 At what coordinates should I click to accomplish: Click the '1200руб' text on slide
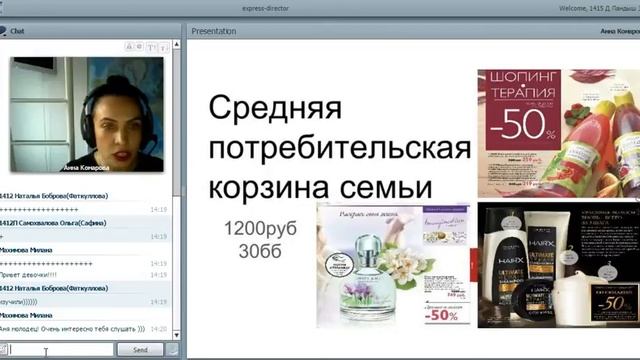coord(260,228)
